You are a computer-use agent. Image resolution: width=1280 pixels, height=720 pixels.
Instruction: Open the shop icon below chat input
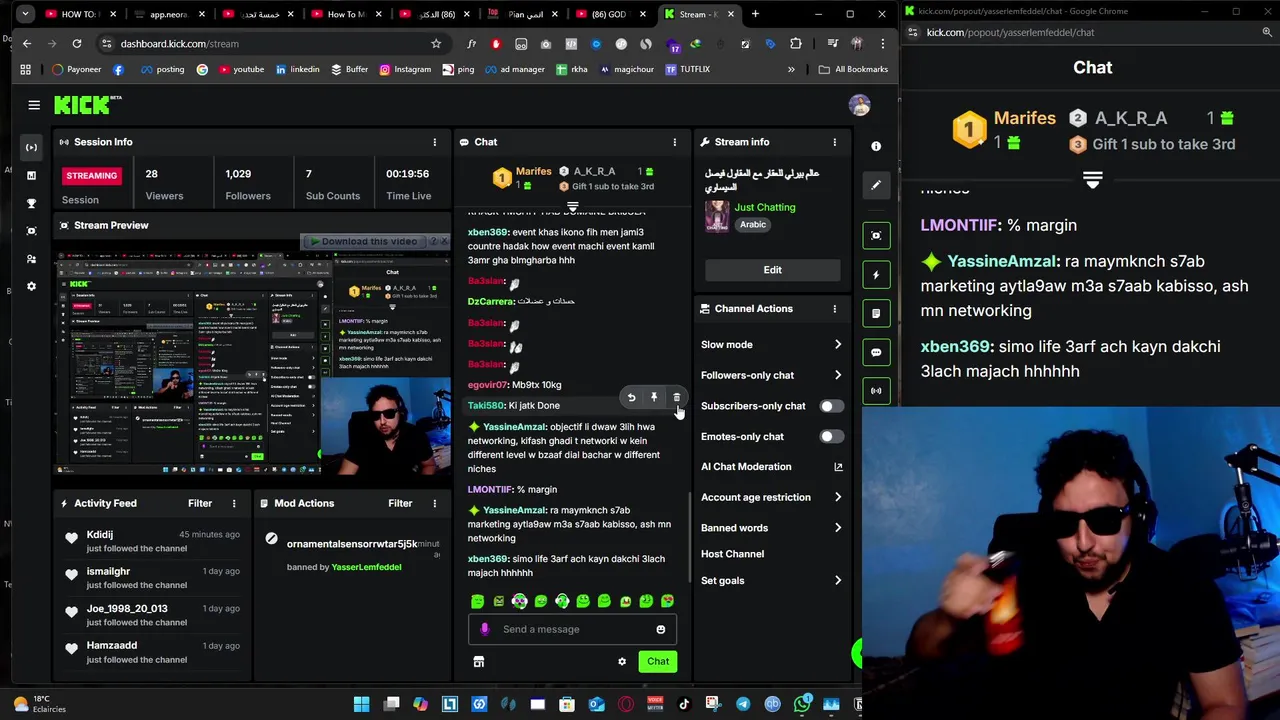[478, 661]
